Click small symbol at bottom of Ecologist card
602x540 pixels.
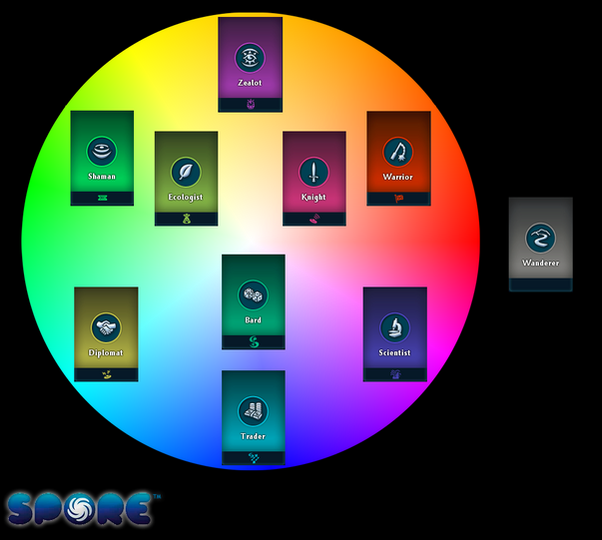click(x=186, y=219)
